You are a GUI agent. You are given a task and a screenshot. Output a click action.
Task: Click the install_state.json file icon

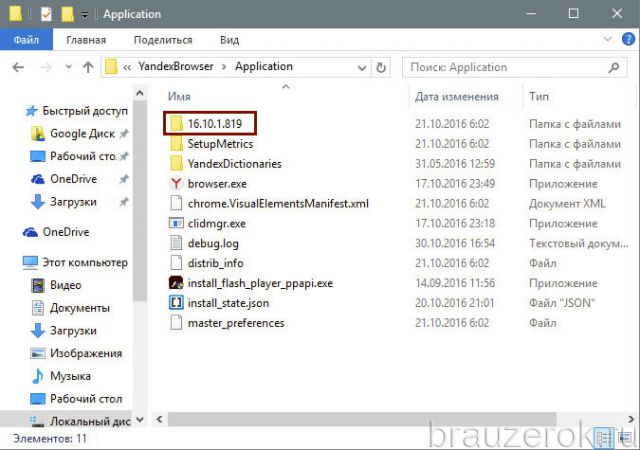176,303
